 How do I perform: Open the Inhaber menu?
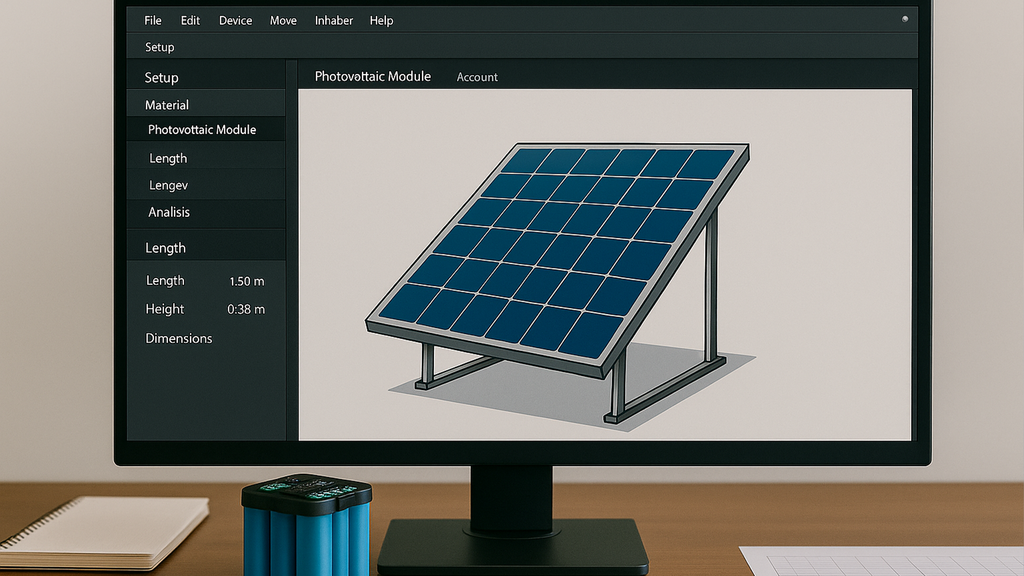[x=333, y=20]
